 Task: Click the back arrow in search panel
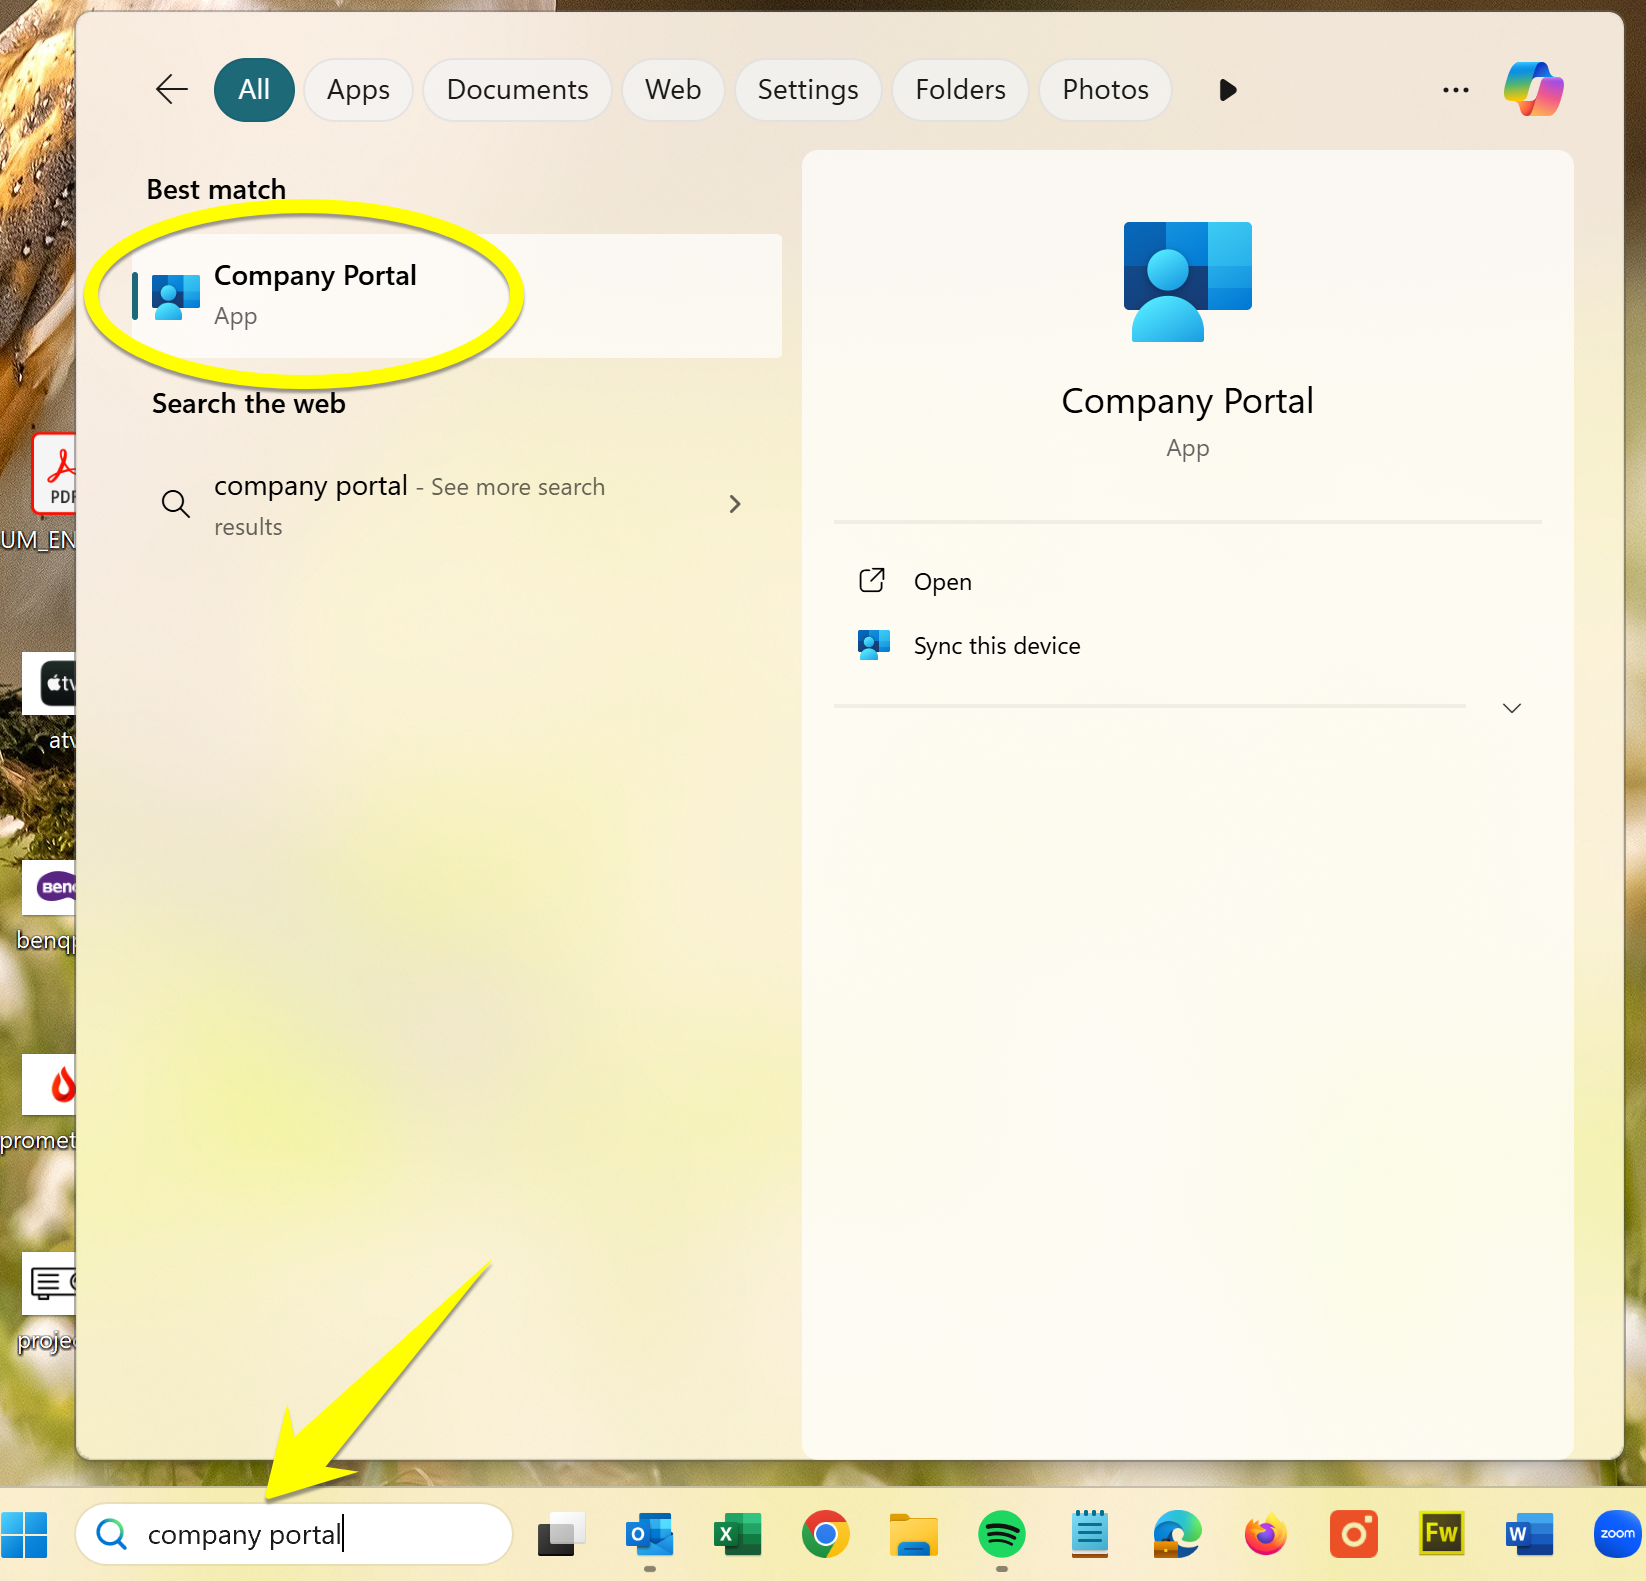click(x=172, y=90)
